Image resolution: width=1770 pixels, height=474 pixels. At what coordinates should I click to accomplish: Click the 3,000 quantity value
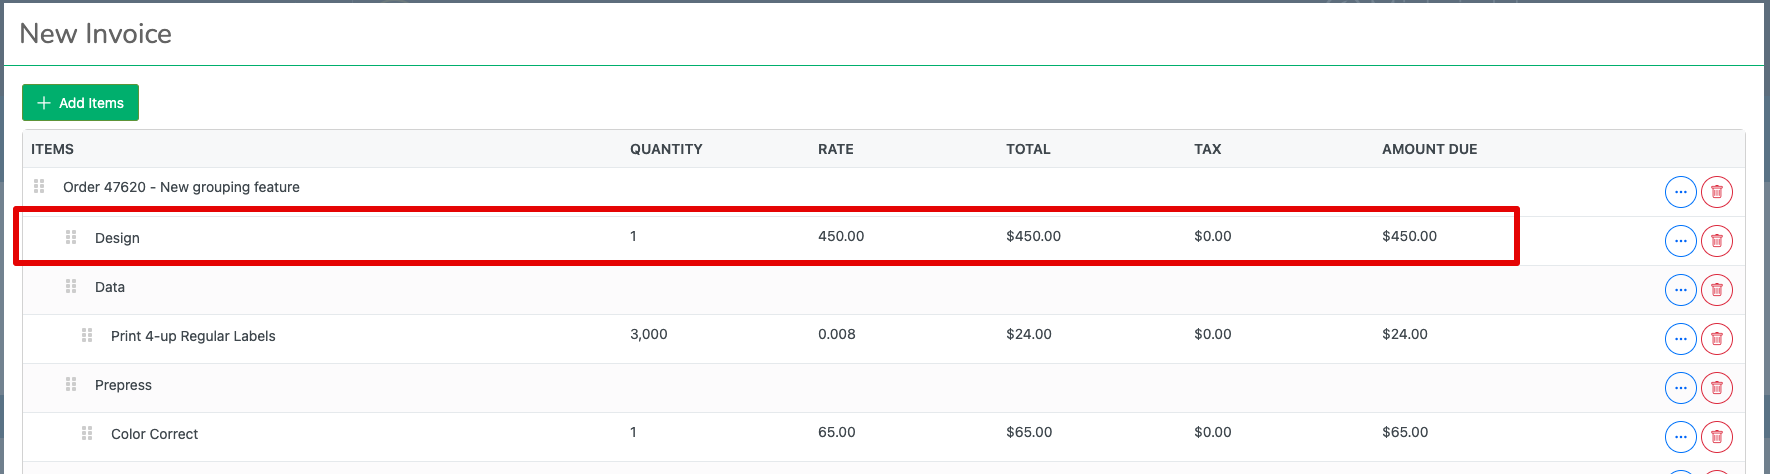pos(649,334)
